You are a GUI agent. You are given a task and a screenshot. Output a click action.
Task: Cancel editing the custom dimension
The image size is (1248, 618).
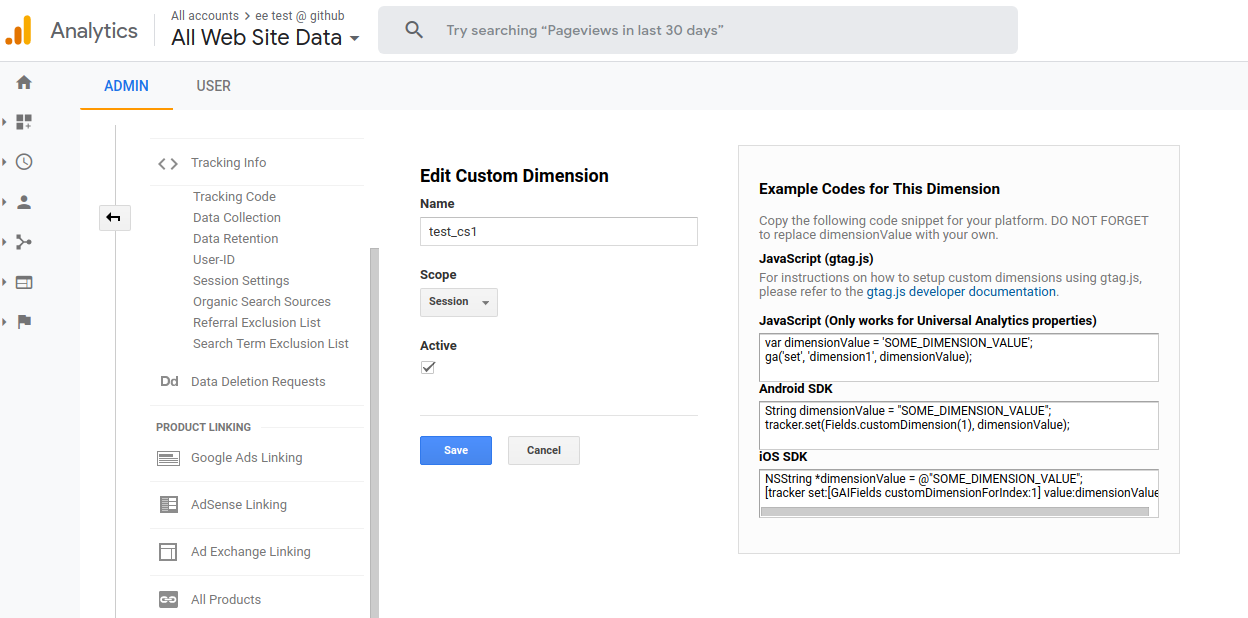(543, 450)
